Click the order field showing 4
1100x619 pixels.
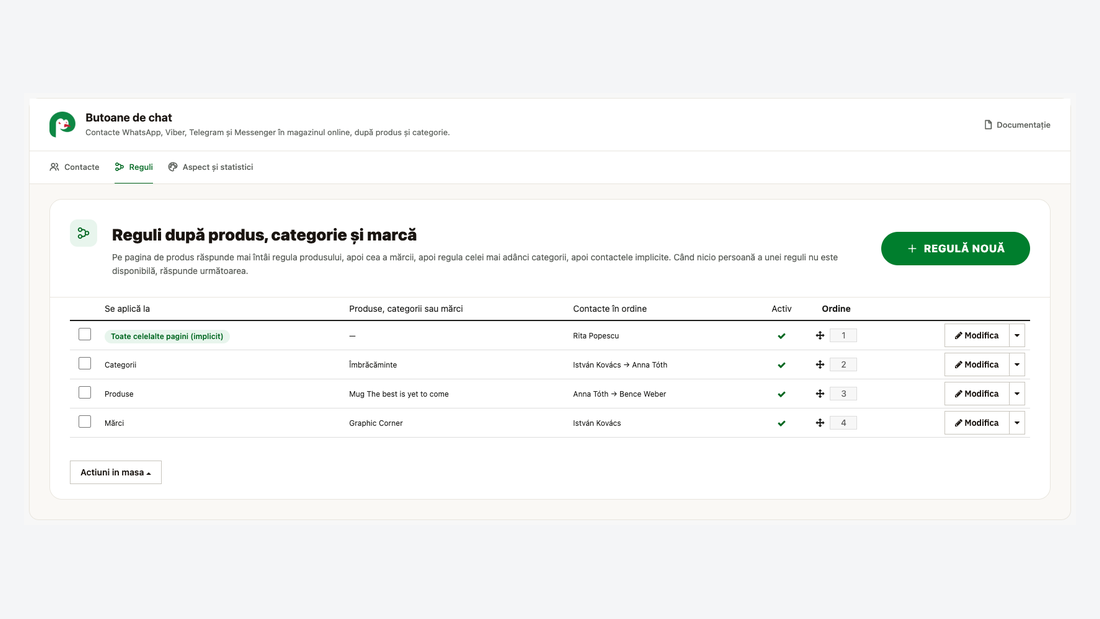(843, 423)
